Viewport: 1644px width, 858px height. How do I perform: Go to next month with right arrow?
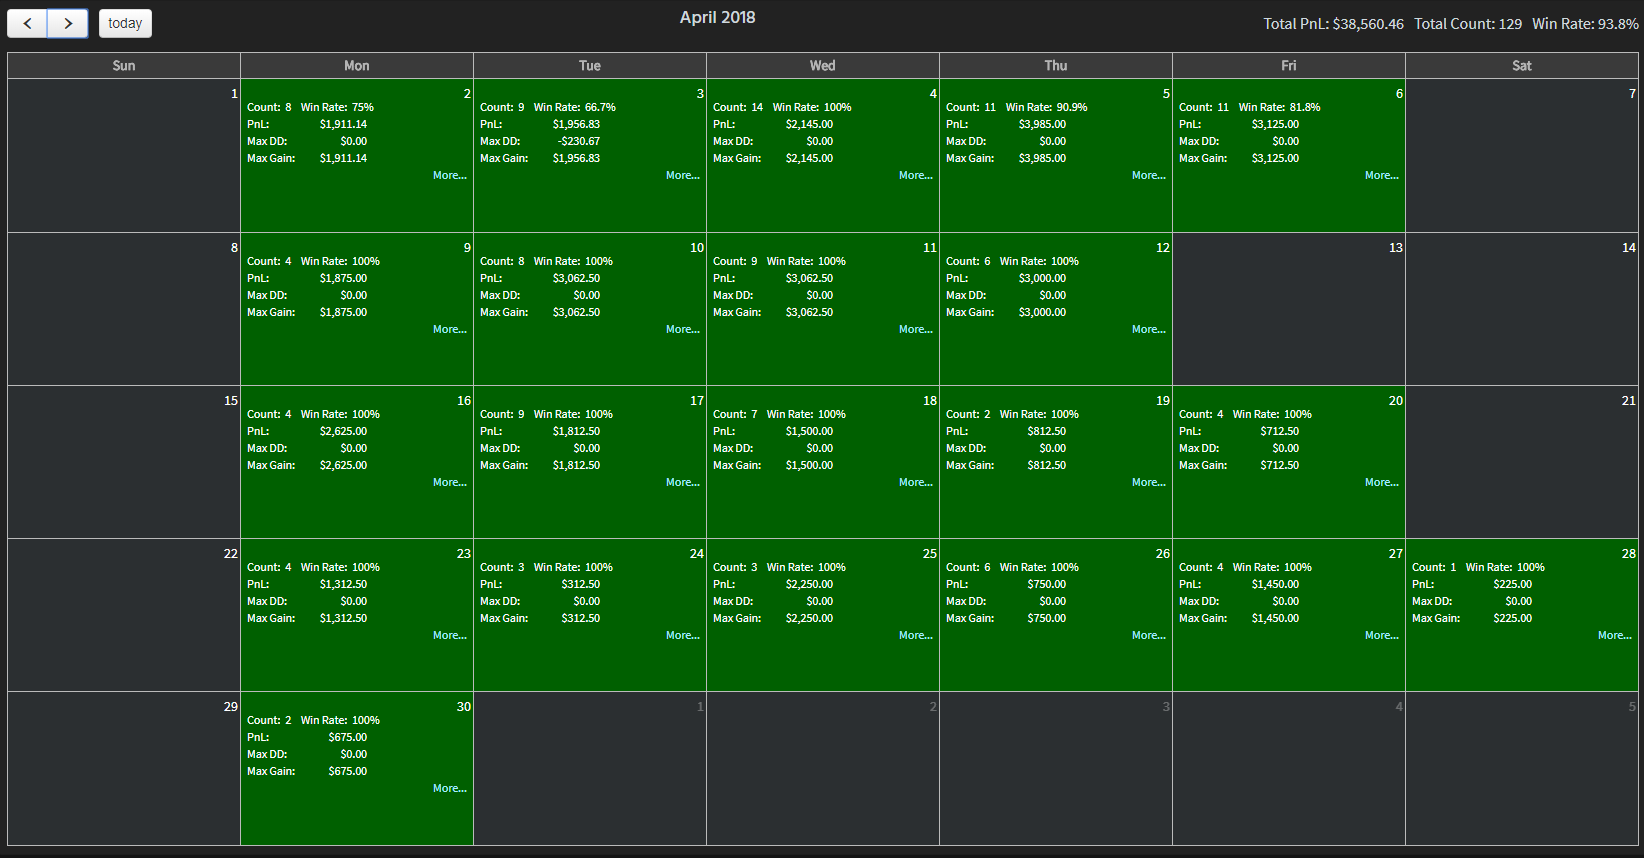(x=68, y=23)
